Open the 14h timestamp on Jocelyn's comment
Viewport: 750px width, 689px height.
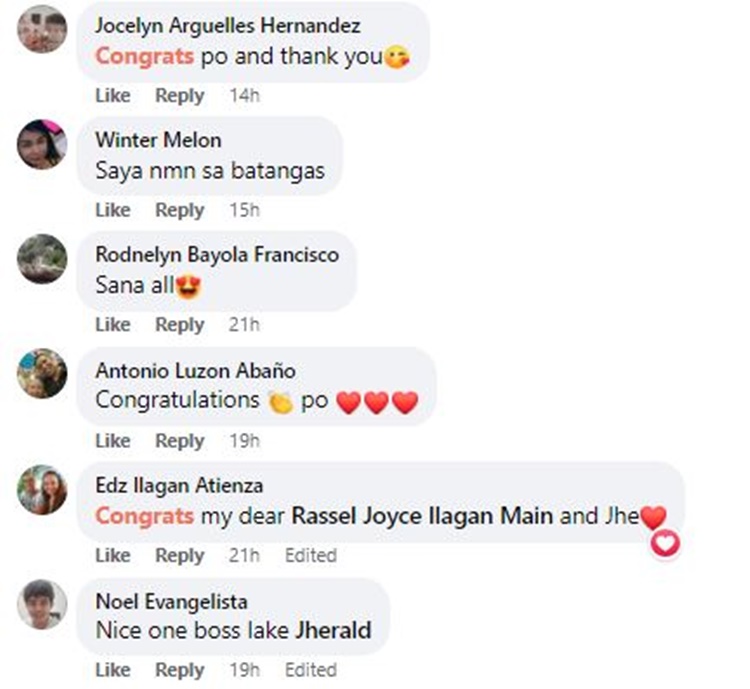[244, 95]
